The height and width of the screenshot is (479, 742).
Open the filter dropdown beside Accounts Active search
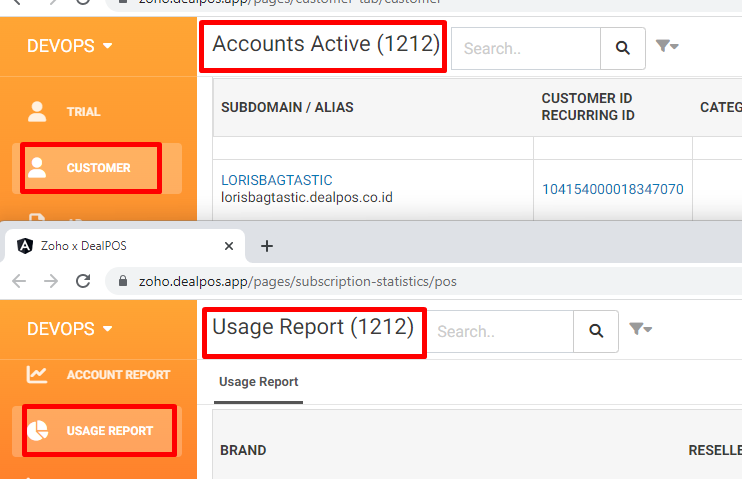coord(667,46)
